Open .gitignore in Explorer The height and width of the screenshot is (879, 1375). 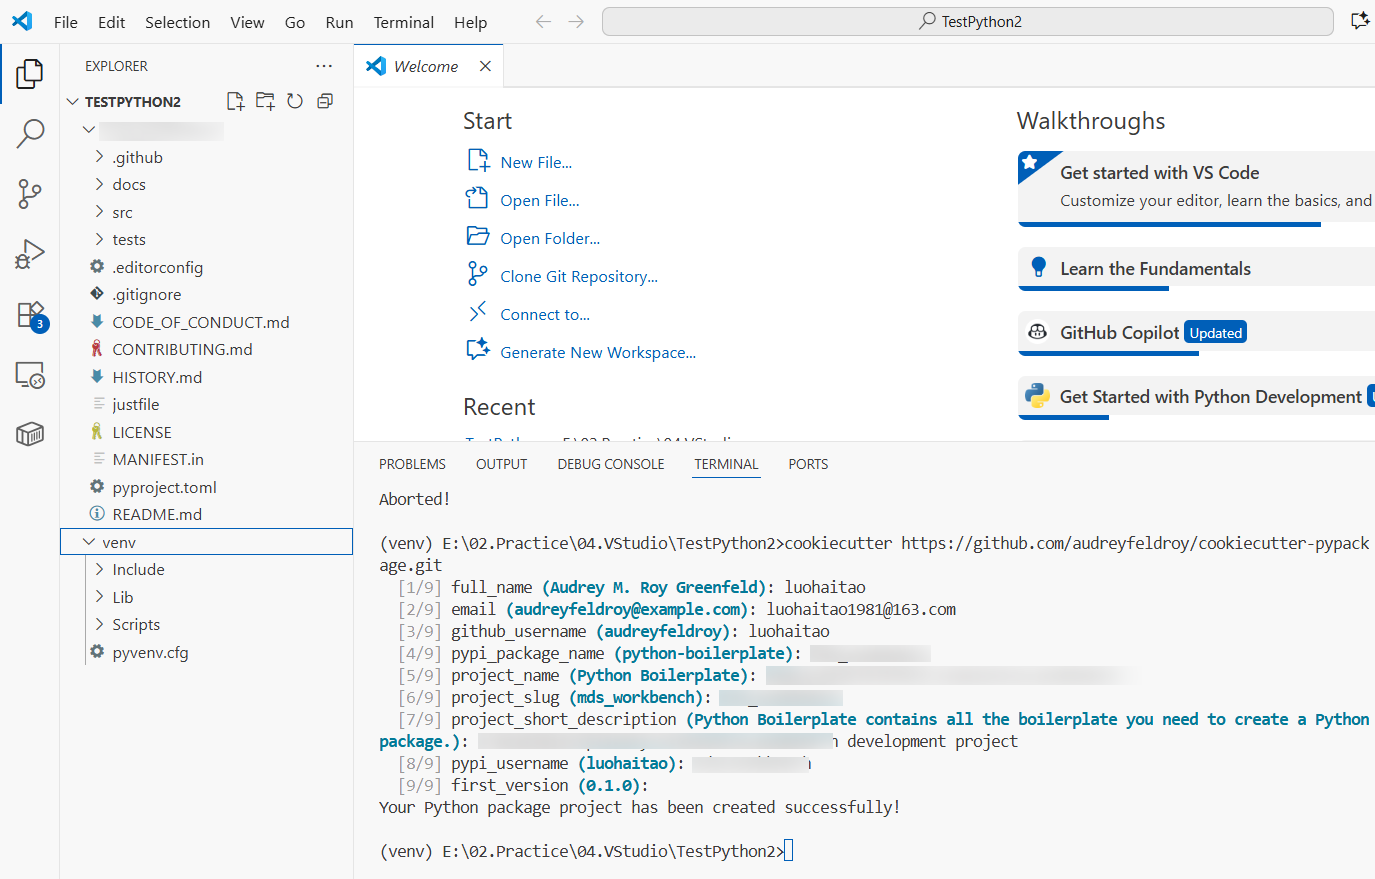click(207, 294)
